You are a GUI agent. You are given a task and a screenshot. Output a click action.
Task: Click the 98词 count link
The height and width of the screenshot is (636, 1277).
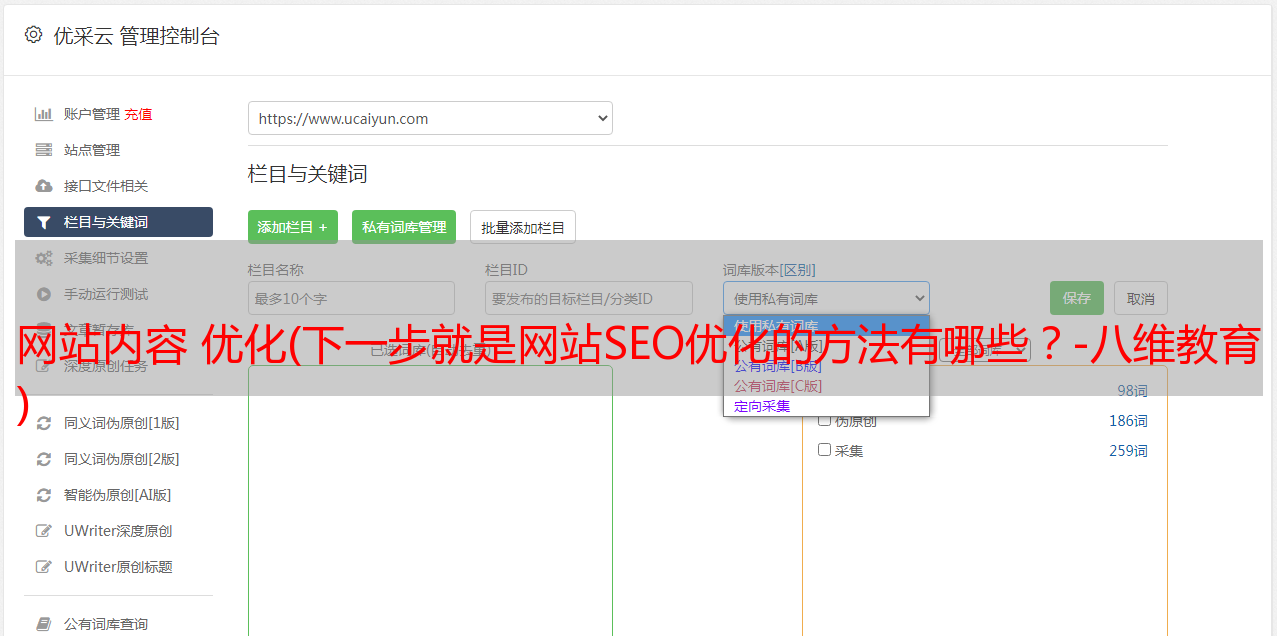click(1132, 391)
